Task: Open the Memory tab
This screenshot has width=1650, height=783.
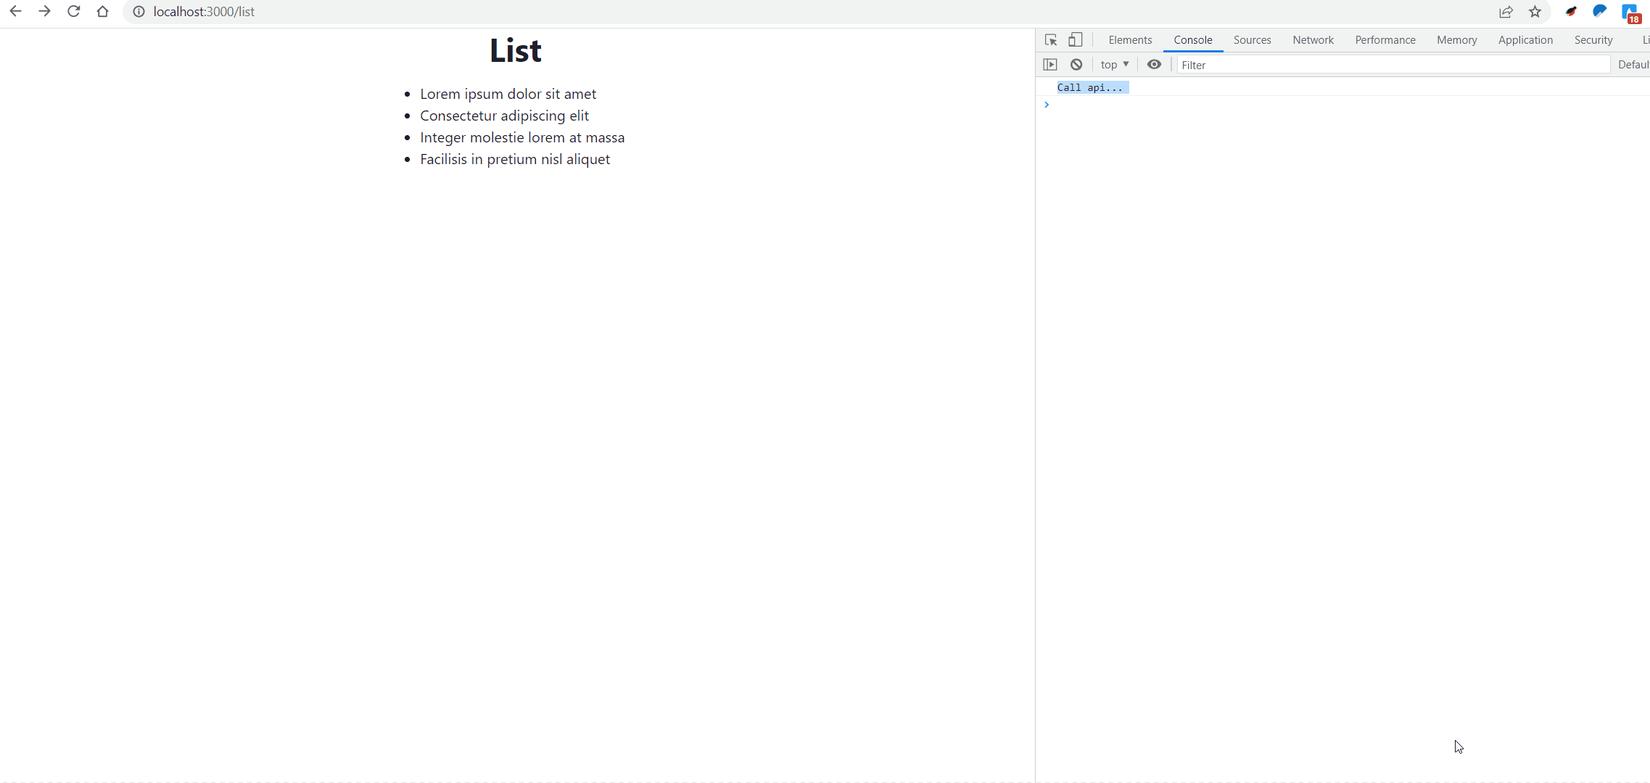Action: click(x=1456, y=40)
